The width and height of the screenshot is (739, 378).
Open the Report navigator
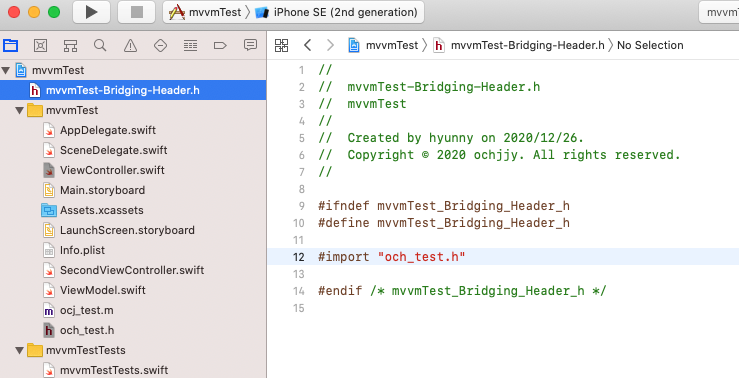click(250, 45)
